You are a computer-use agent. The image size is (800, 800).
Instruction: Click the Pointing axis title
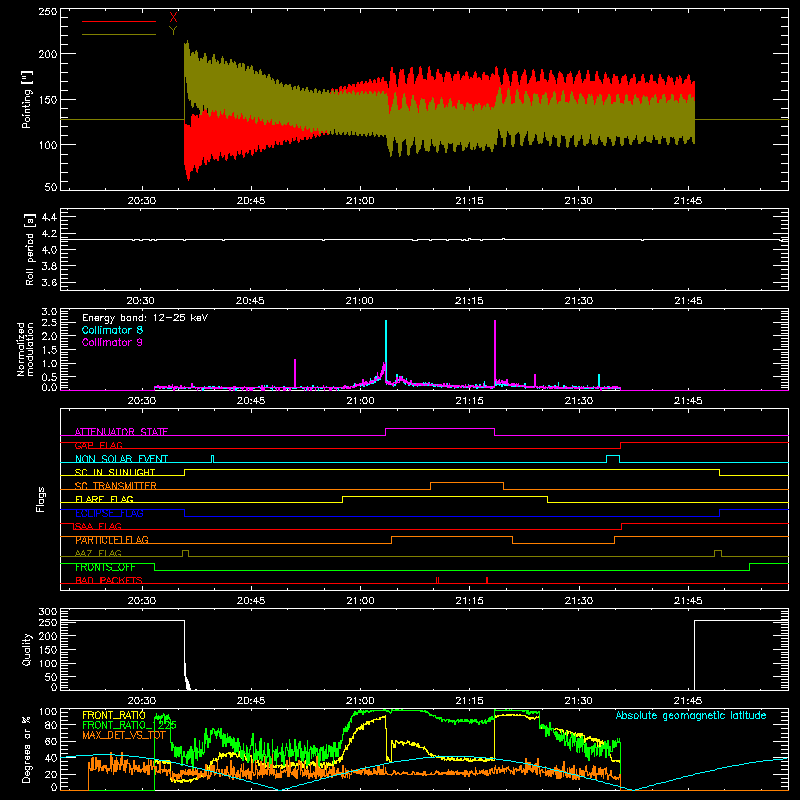[x=27, y=99]
